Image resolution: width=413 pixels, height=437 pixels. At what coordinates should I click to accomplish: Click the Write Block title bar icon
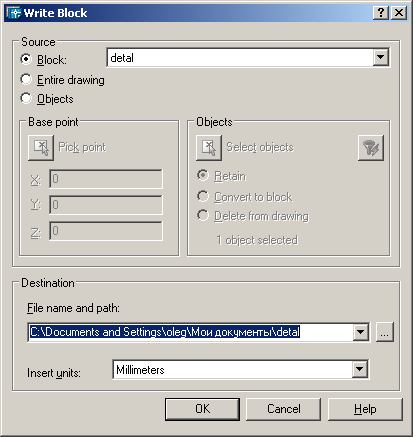click(14, 13)
